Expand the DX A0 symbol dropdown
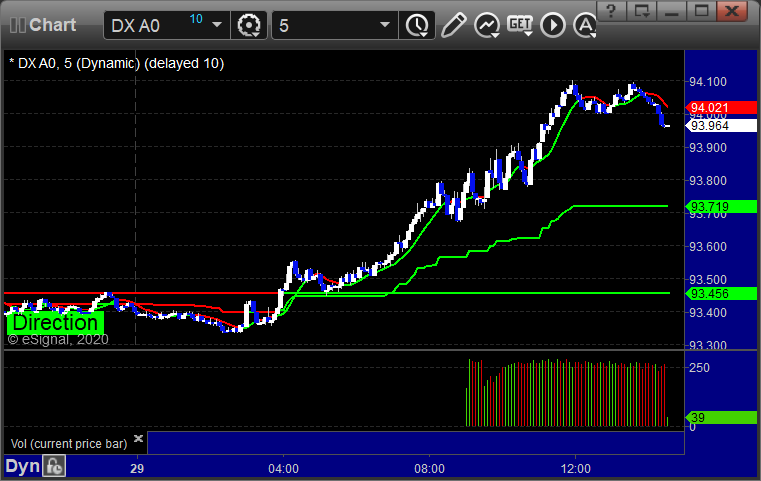The width and height of the screenshot is (761, 481). click(x=216, y=25)
